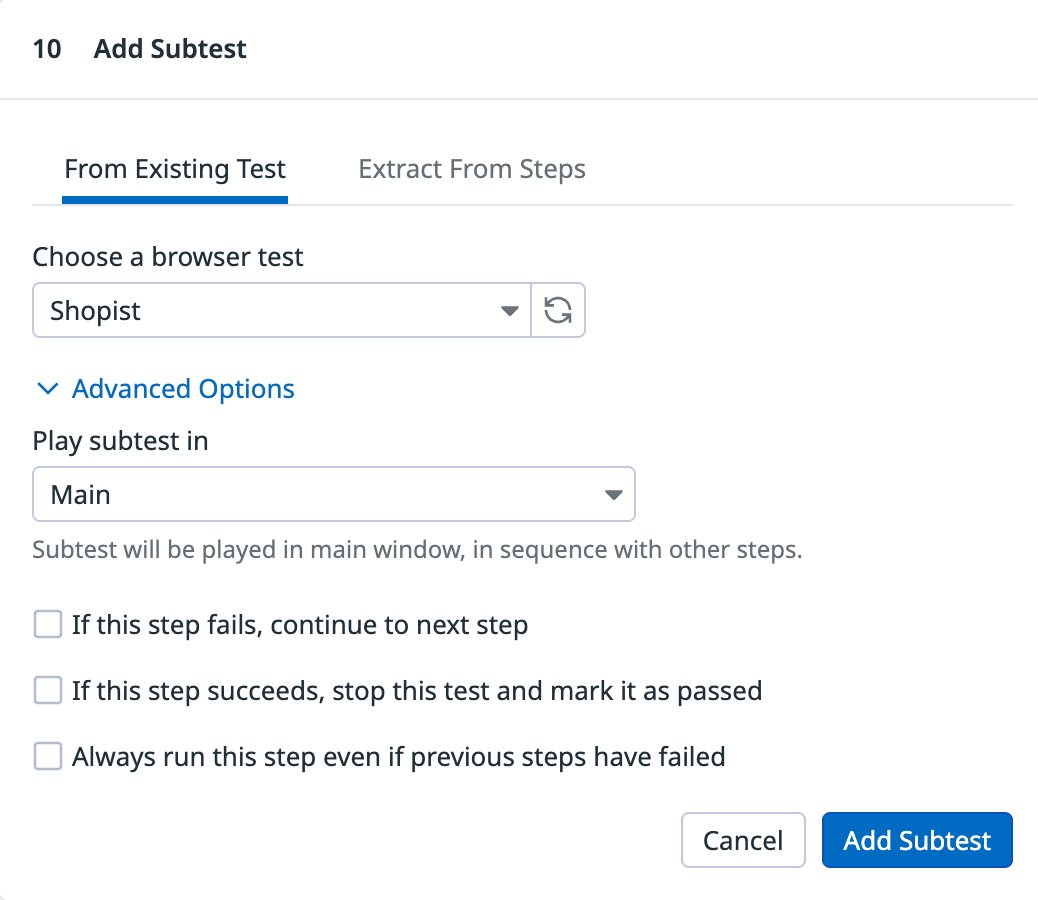1038x900 pixels.
Task: Click the refresh browser tests icon
Action: tap(558, 311)
